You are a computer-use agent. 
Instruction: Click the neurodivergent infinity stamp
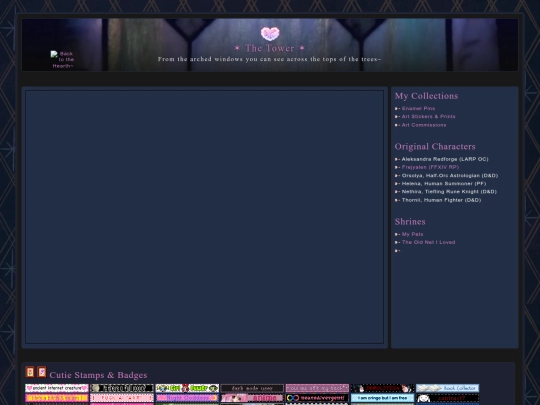(x=317, y=398)
